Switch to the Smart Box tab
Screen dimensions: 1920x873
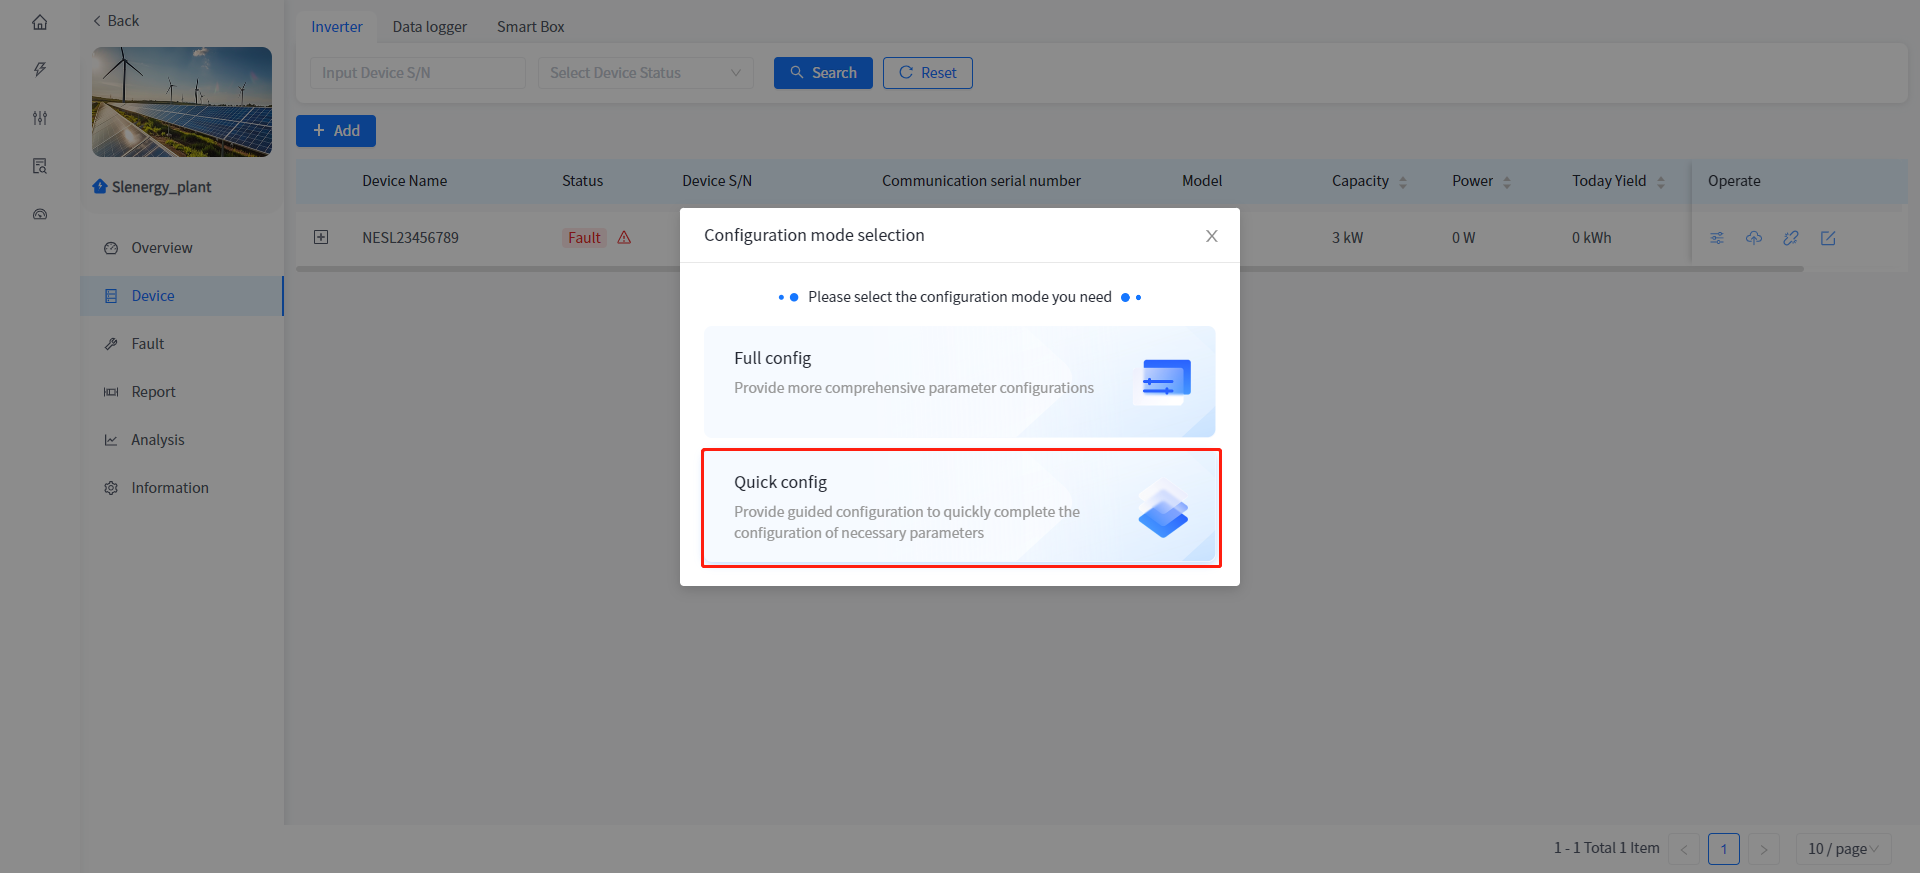[530, 27]
